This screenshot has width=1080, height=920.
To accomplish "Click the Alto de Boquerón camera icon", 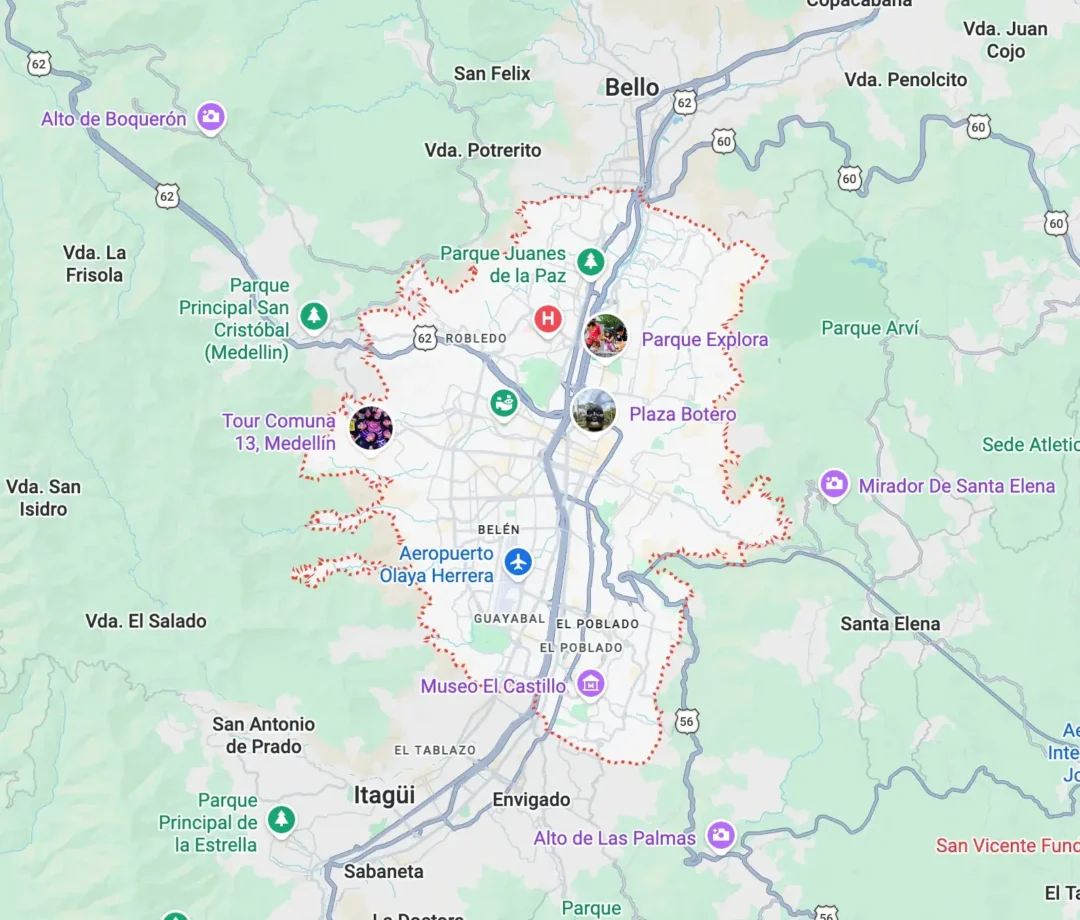I will point(211,117).
